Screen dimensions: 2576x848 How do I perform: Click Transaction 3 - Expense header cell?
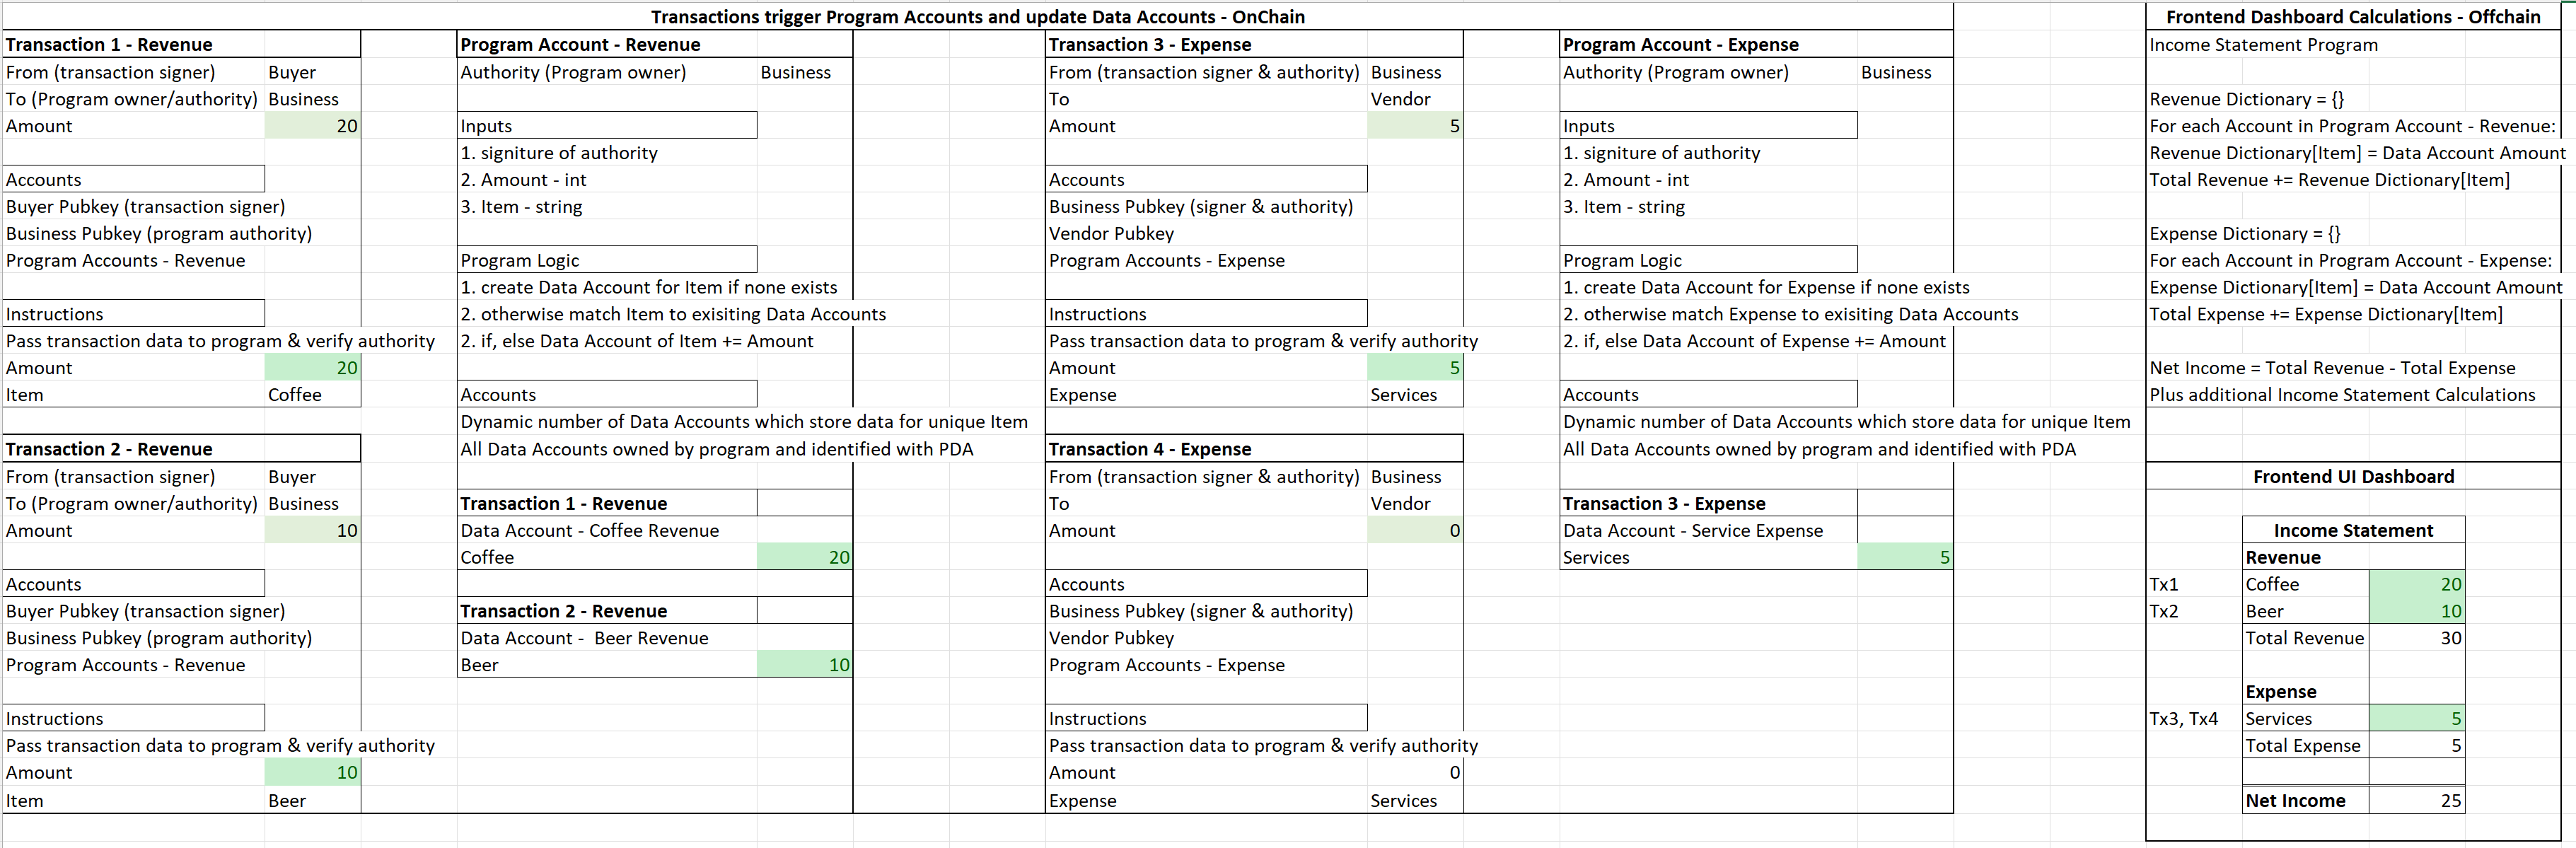pos(1150,45)
